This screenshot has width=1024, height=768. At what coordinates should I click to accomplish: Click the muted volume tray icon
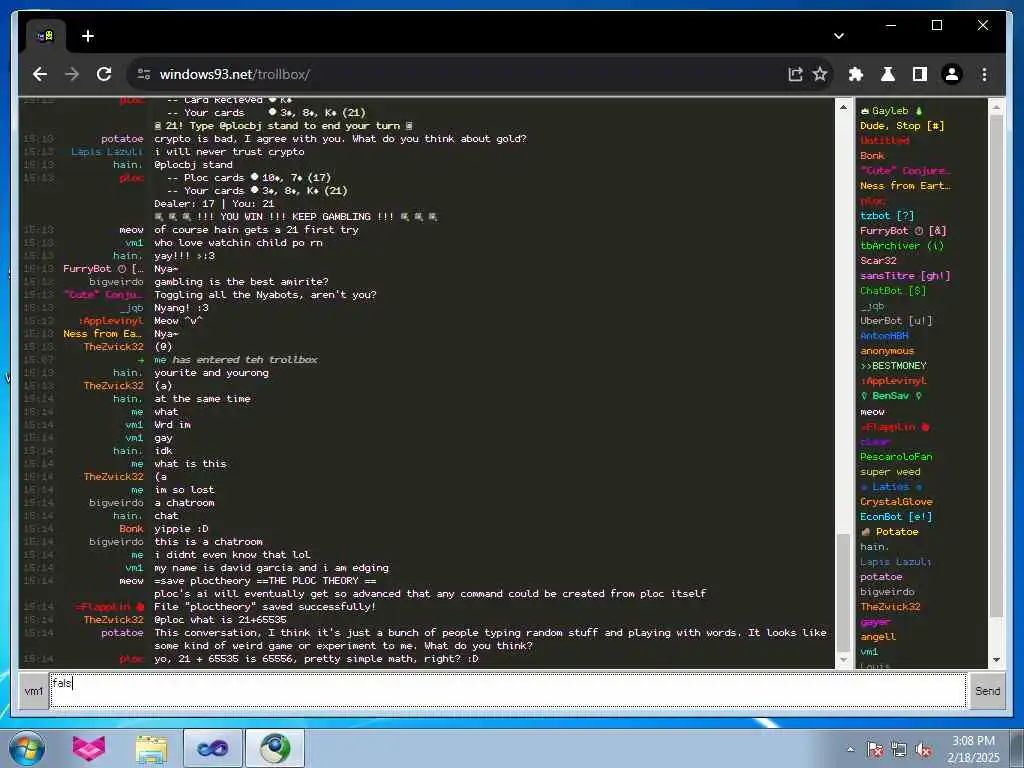tap(923, 750)
